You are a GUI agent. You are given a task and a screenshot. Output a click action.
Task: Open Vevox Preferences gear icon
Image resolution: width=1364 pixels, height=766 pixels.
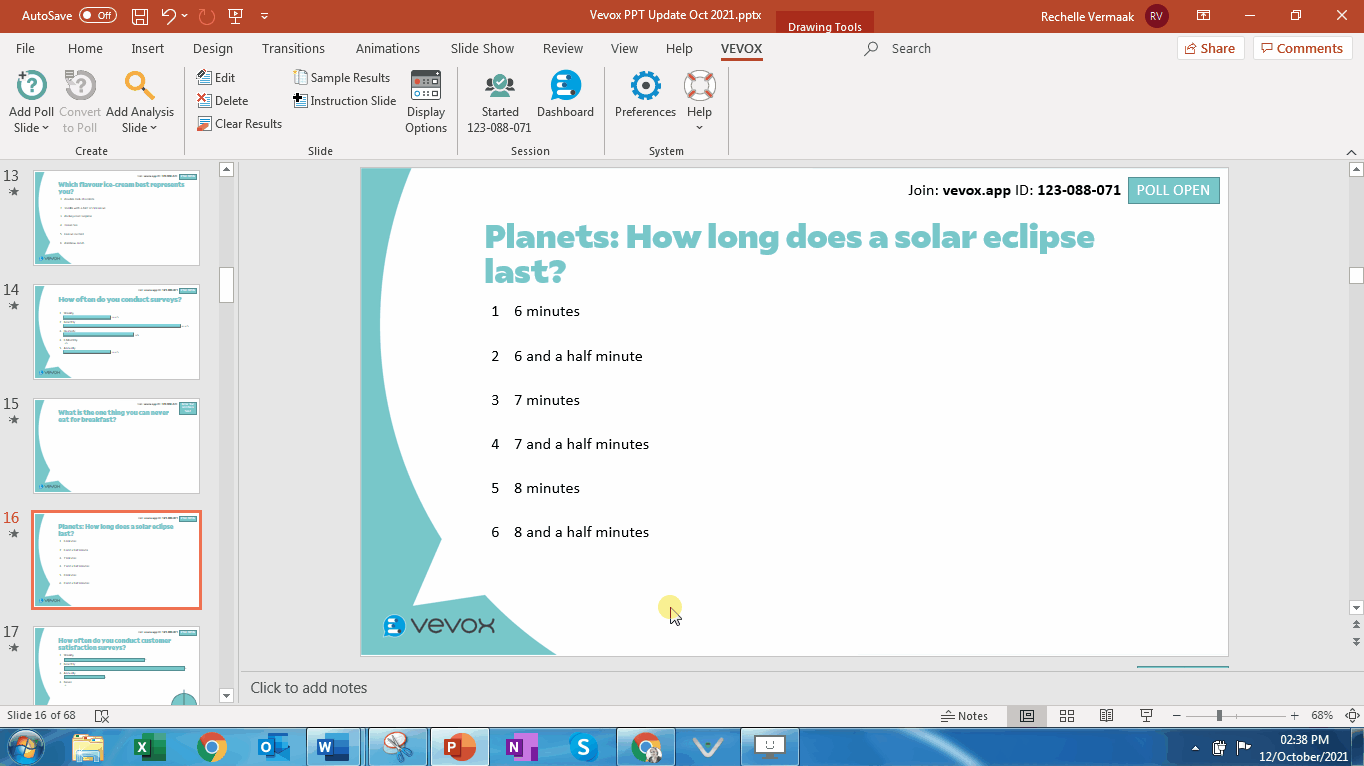[x=645, y=86]
